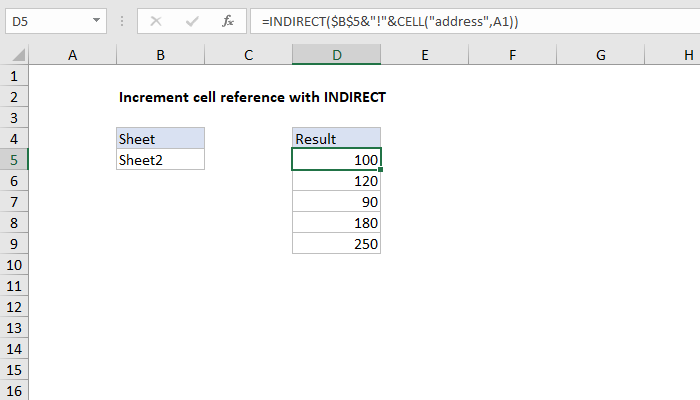This screenshot has height=400, width=700.
Task: Select column B header
Action: point(160,57)
